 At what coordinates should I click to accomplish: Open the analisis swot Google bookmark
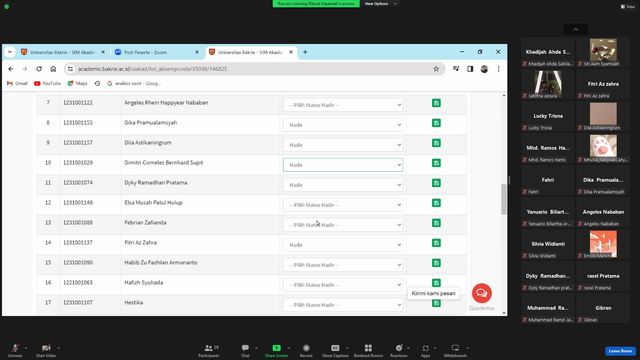134,83
